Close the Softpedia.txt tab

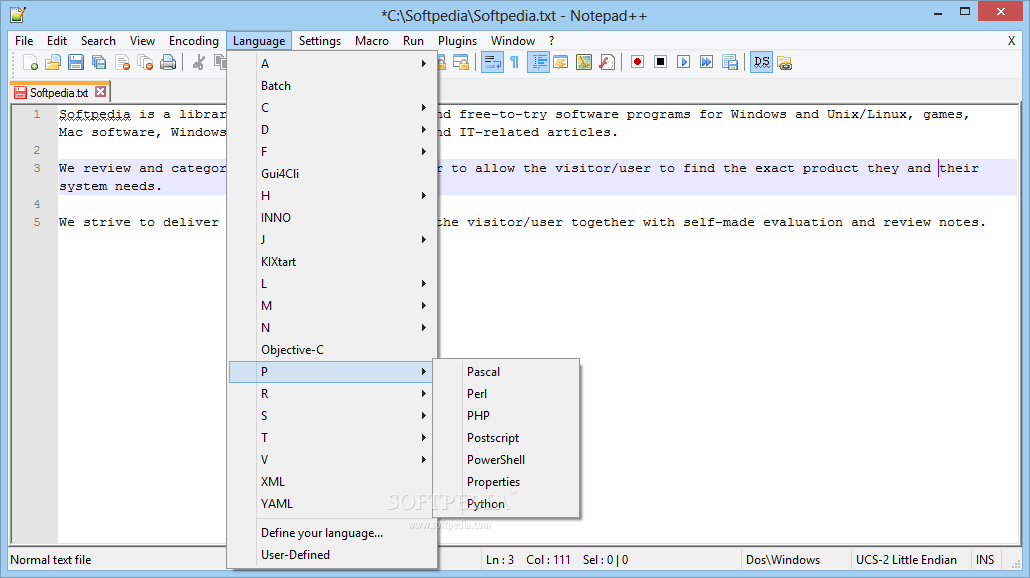[x=101, y=92]
